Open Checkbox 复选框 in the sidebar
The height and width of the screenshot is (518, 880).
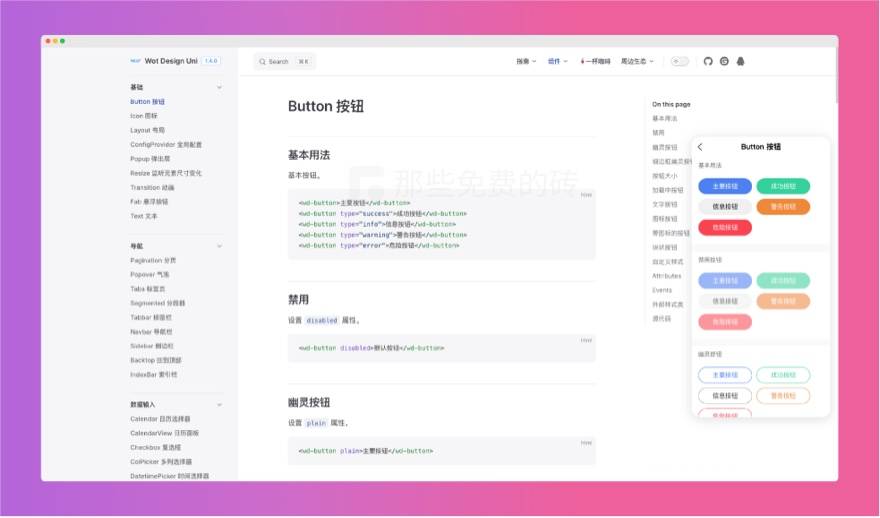click(155, 448)
